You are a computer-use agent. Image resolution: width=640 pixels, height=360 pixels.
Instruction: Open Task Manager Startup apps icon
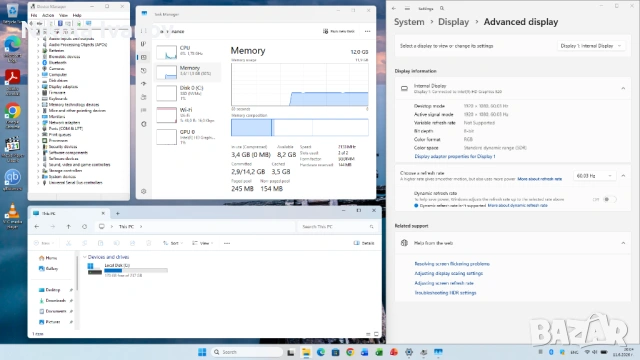click(144, 84)
